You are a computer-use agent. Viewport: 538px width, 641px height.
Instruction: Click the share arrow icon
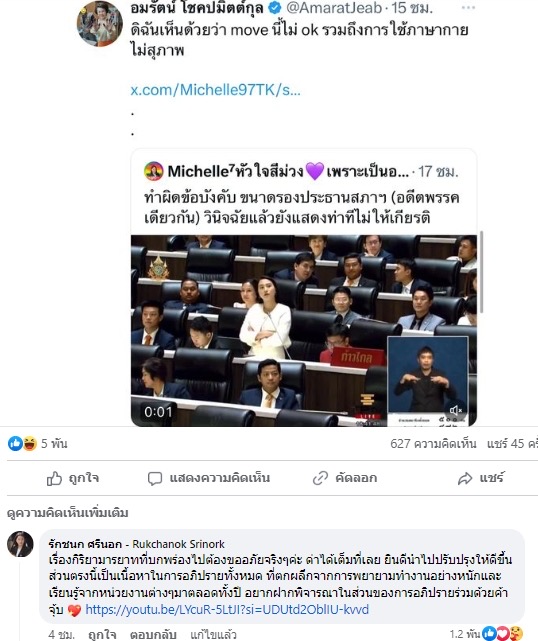tap(465, 478)
